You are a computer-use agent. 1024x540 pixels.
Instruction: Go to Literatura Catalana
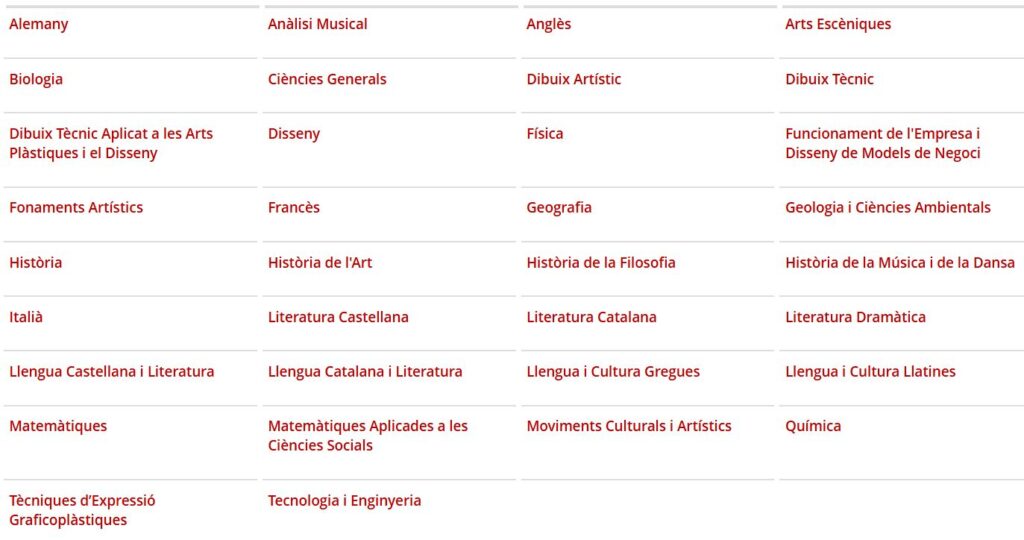[592, 317]
